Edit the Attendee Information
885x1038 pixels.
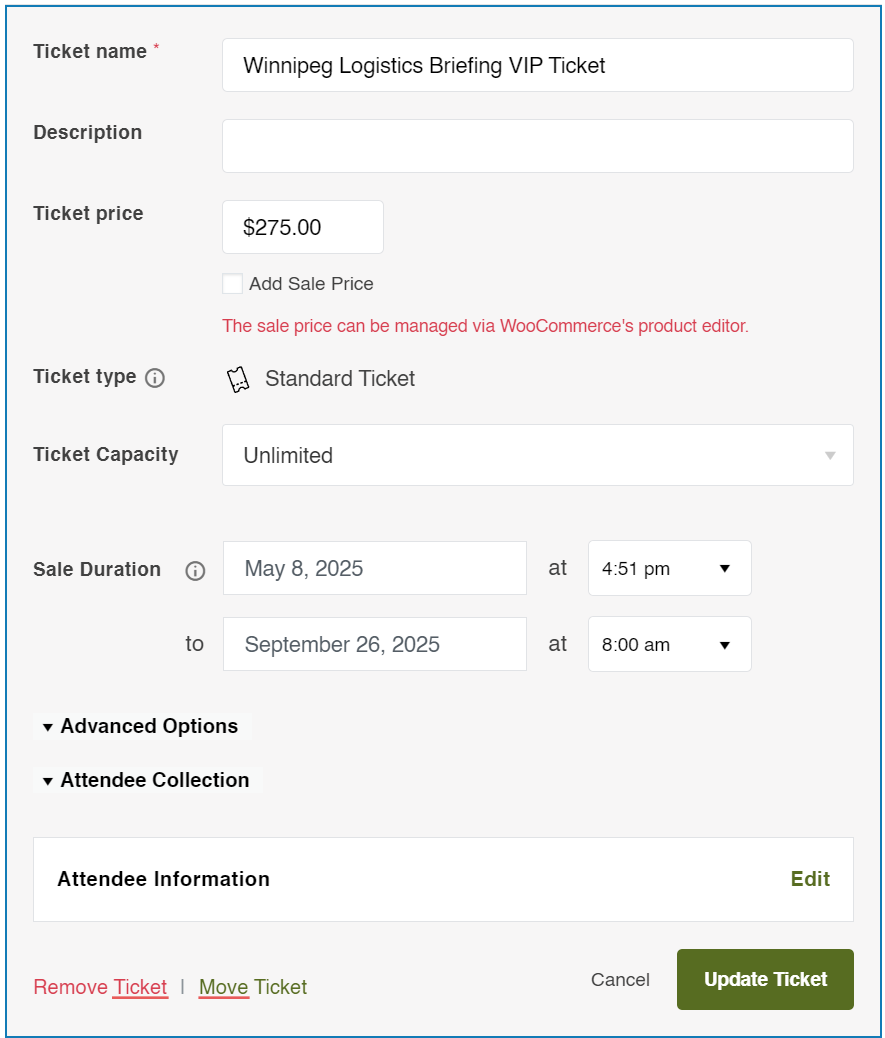pos(810,879)
